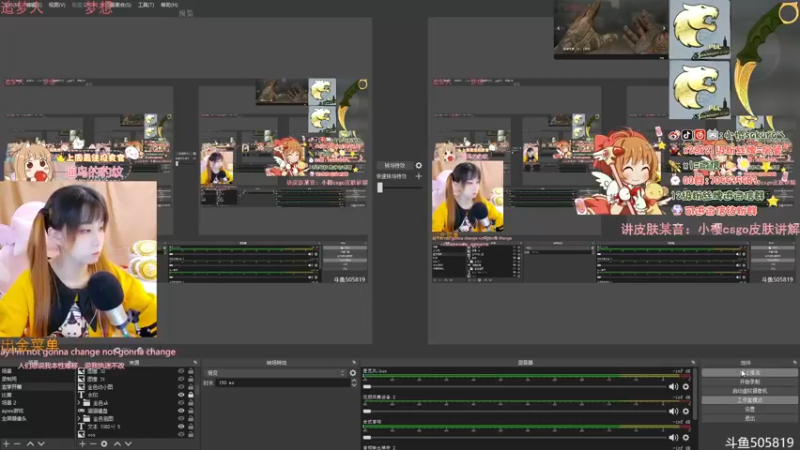Hide the 猫猫键盘 source

pos(181,411)
